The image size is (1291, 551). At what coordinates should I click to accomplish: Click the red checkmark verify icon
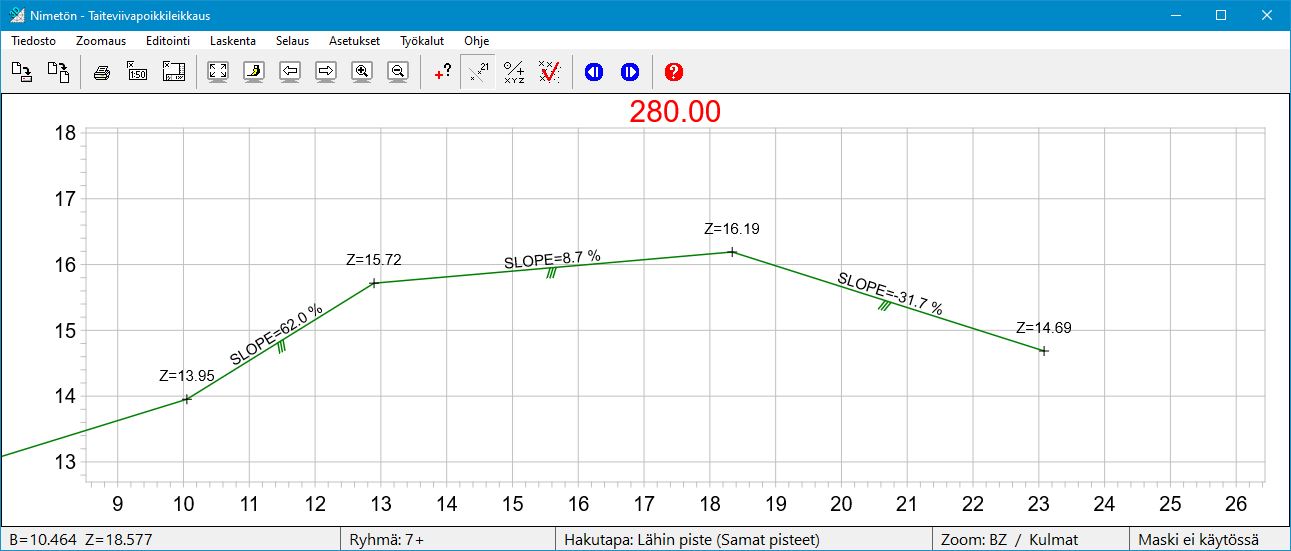pos(549,72)
